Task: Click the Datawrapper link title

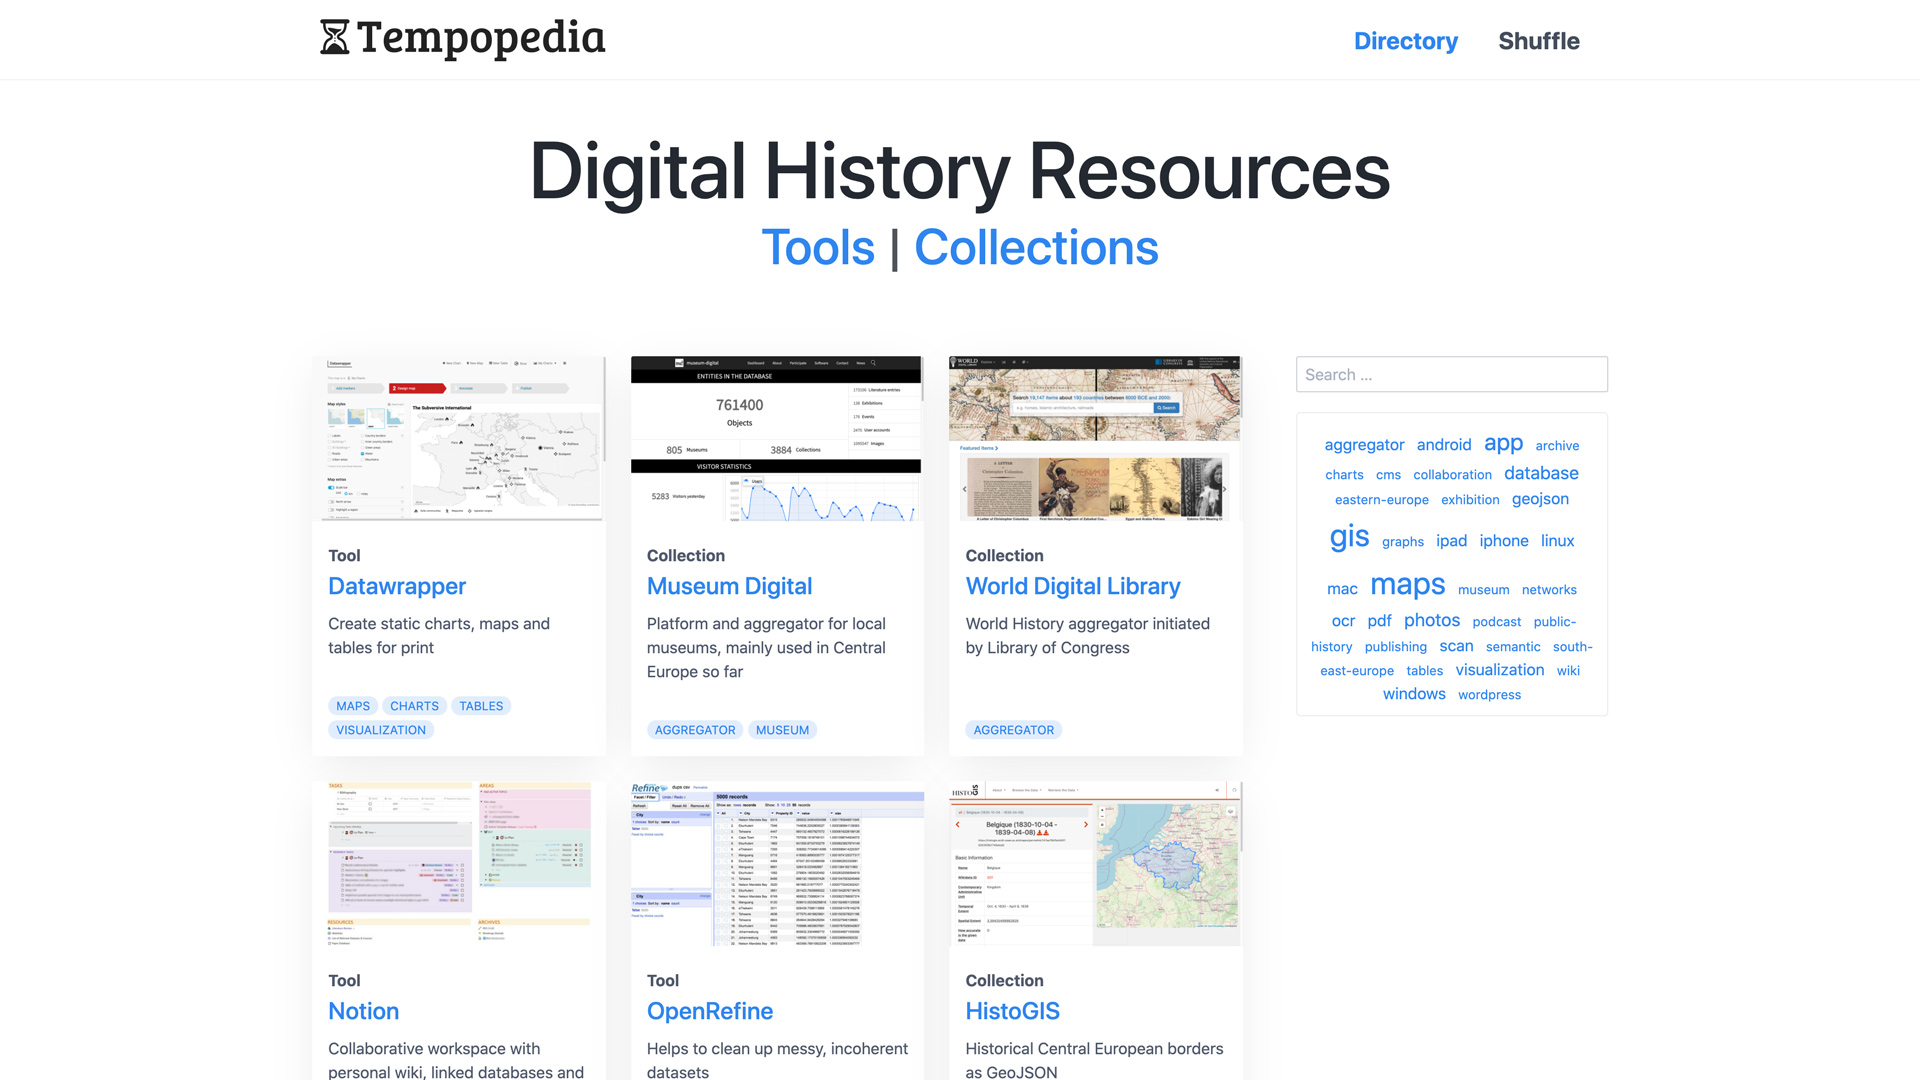Action: pos(397,585)
